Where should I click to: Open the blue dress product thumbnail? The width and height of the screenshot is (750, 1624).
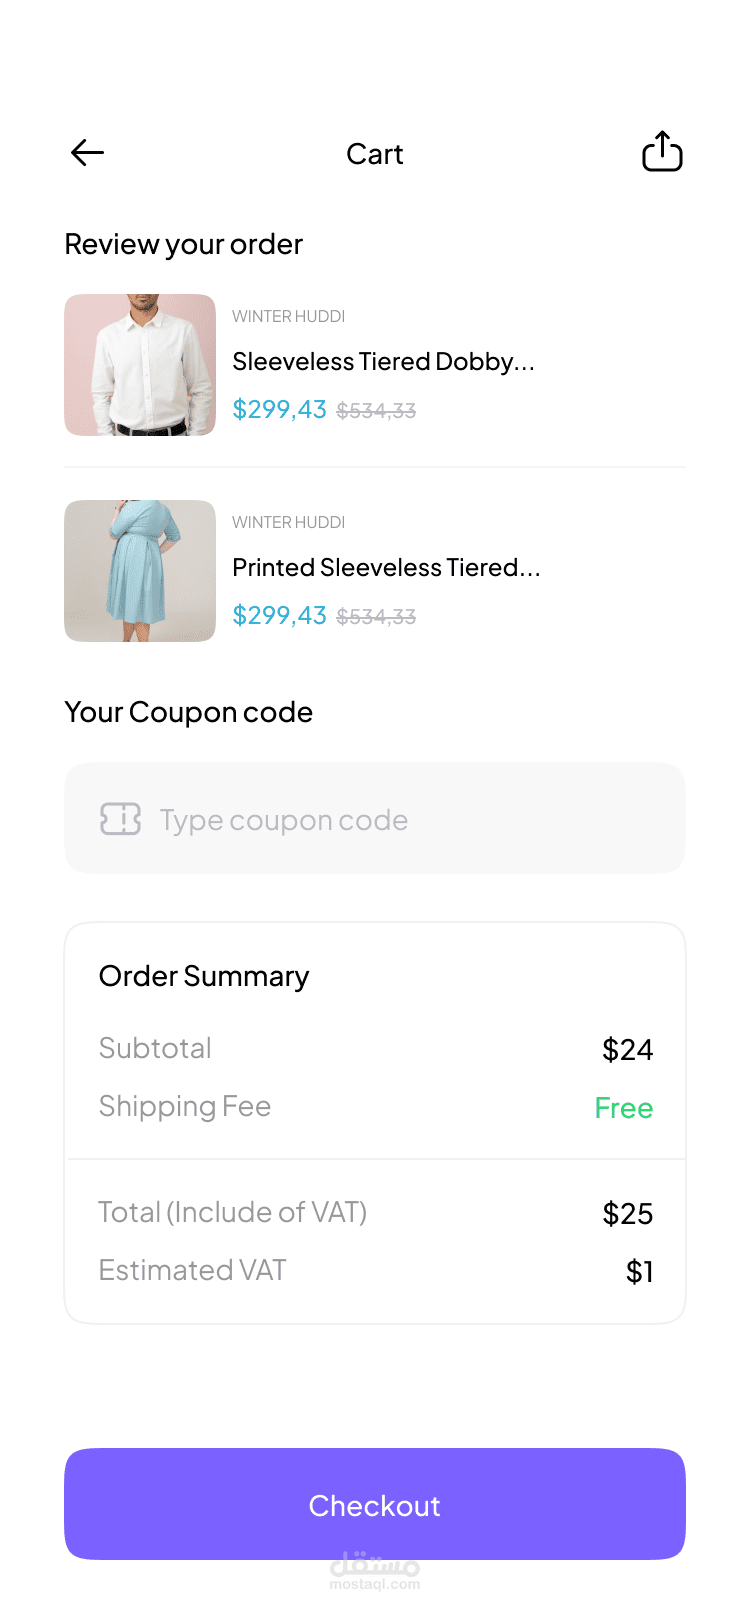click(x=140, y=571)
